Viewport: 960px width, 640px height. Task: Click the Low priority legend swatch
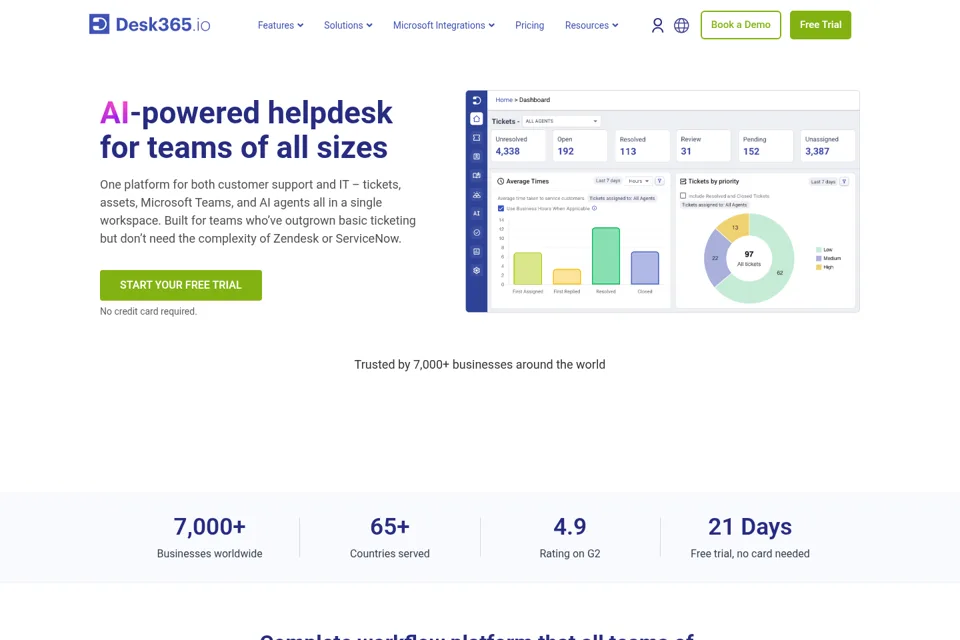(819, 250)
